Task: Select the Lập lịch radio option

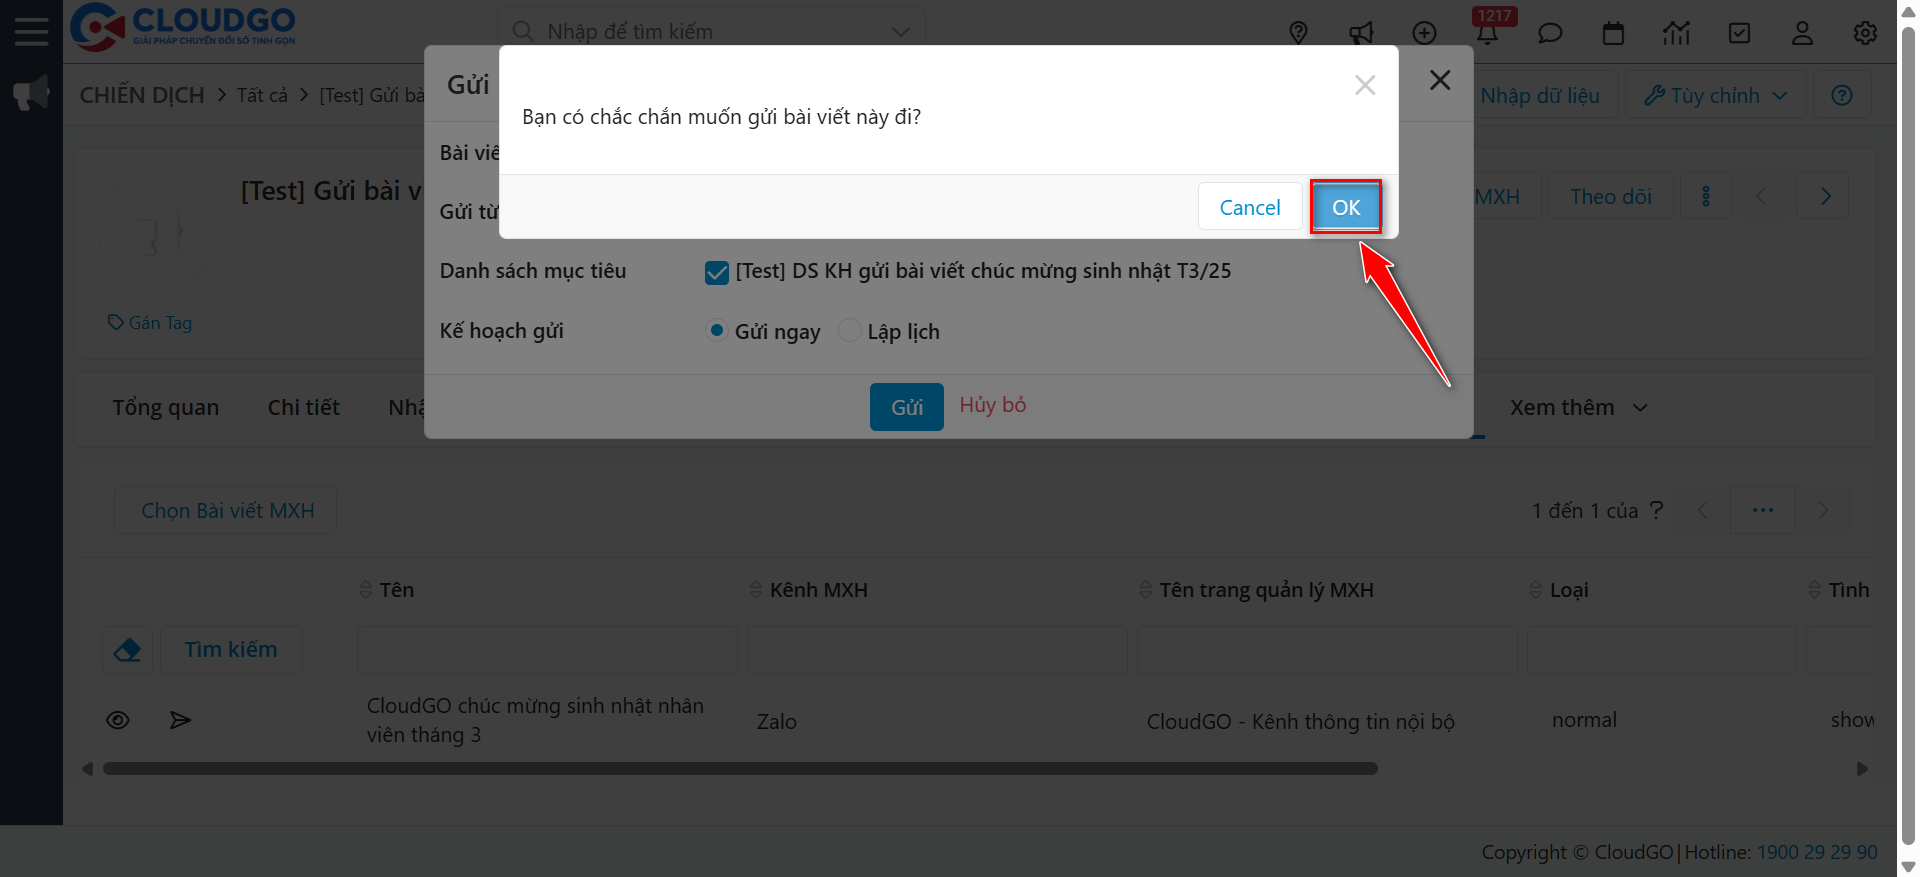Action: pyautogui.click(x=849, y=330)
